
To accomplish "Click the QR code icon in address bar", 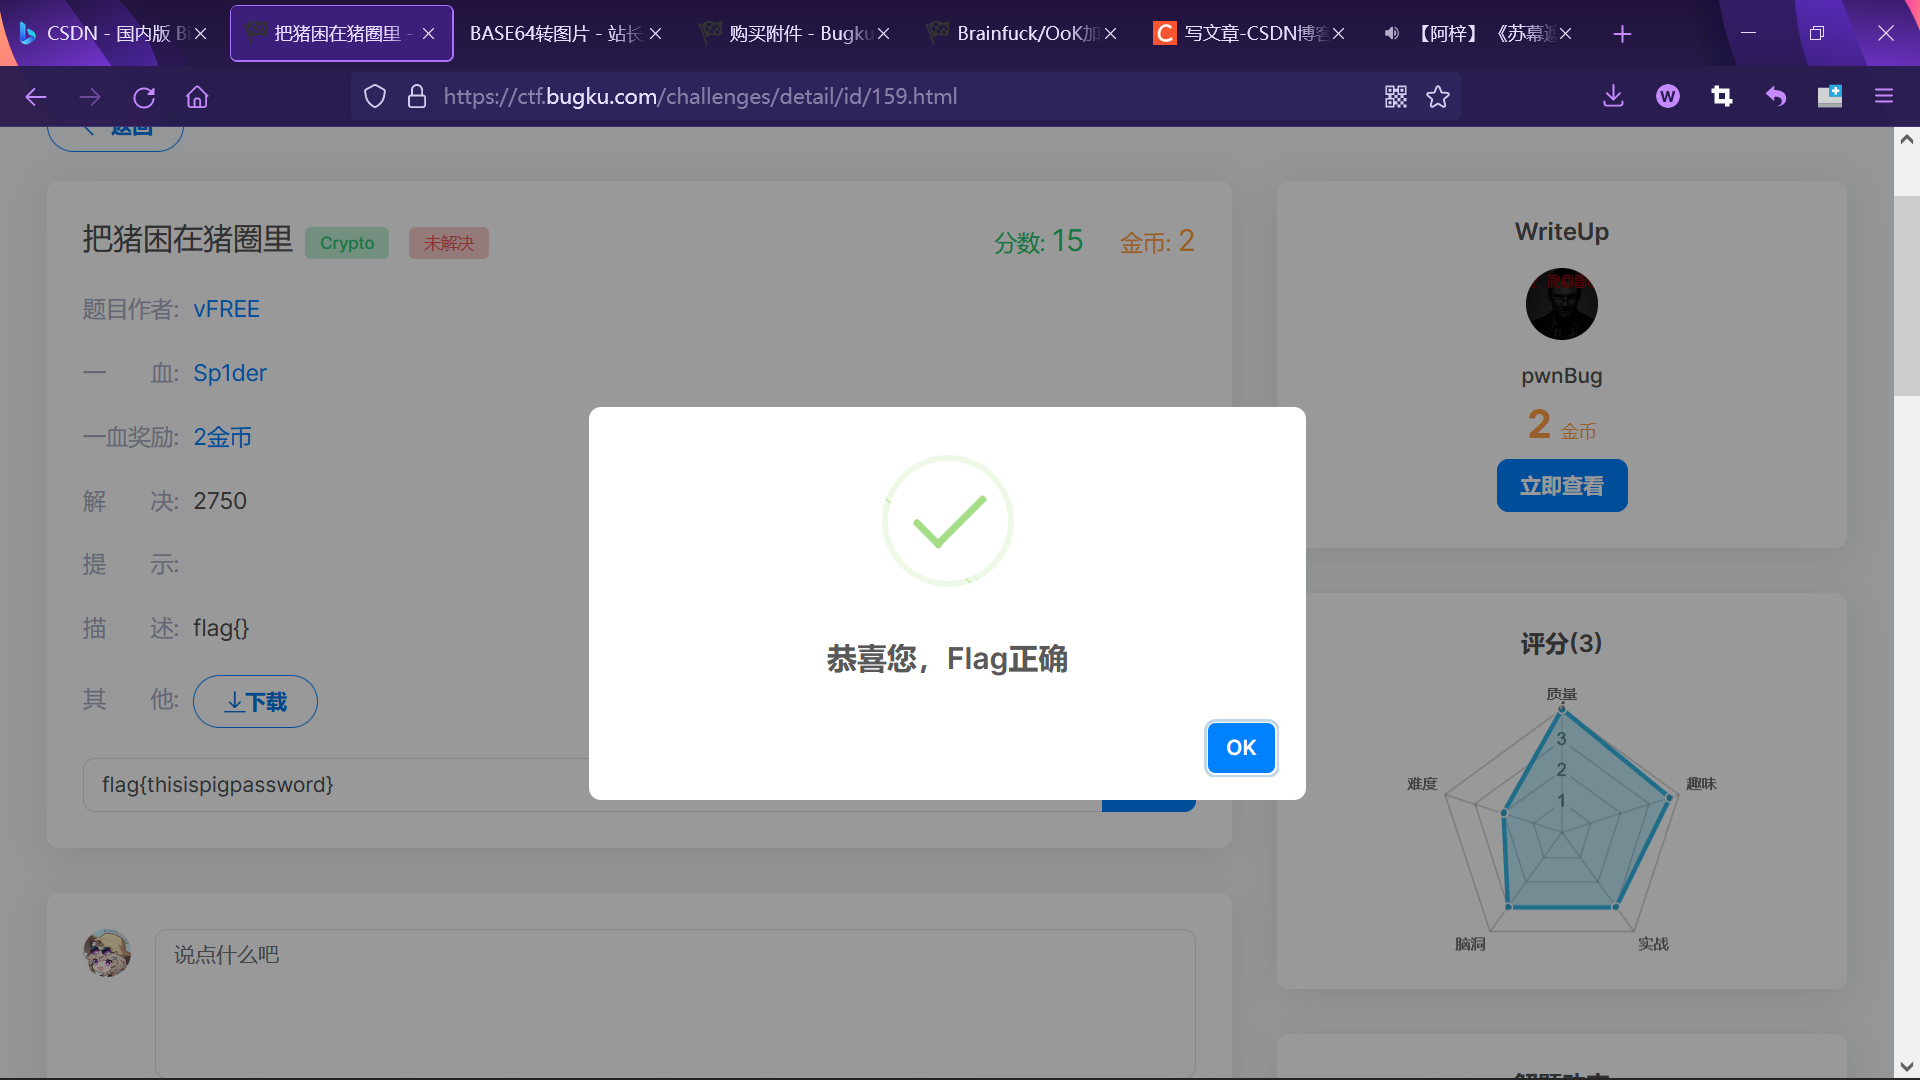I will [x=1395, y=97].
